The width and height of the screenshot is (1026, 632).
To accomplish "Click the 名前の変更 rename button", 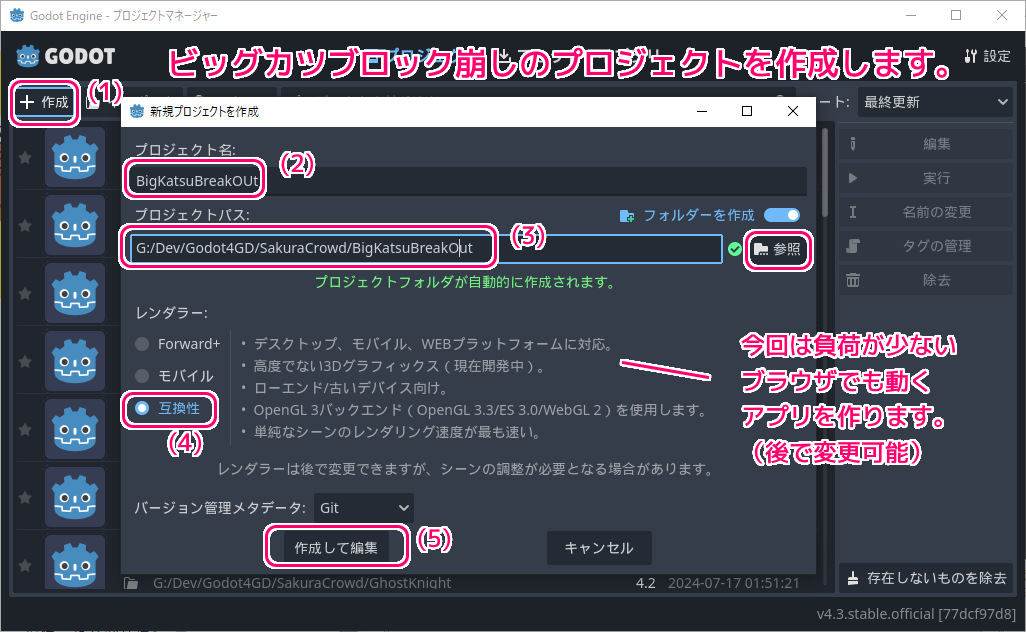I will click(x=926, y=212).
